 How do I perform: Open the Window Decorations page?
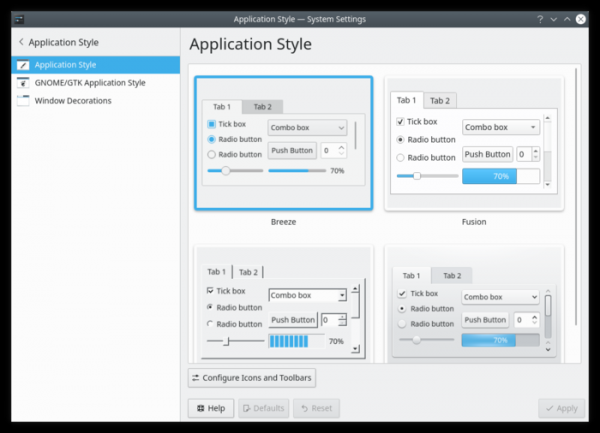point(72,101)
